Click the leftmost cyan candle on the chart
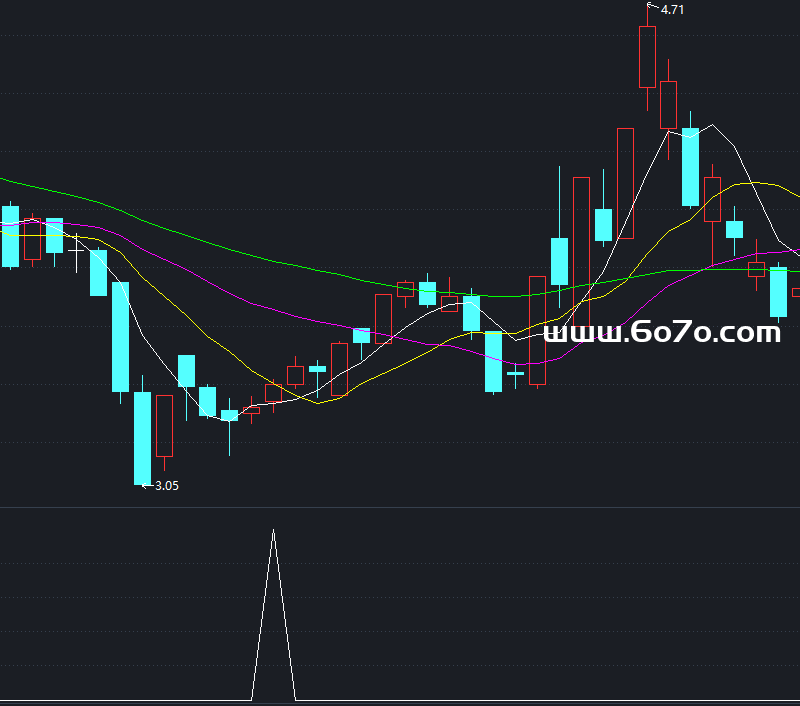The height and width of the screenshot is (706, 800). click(x=10, y=236)
